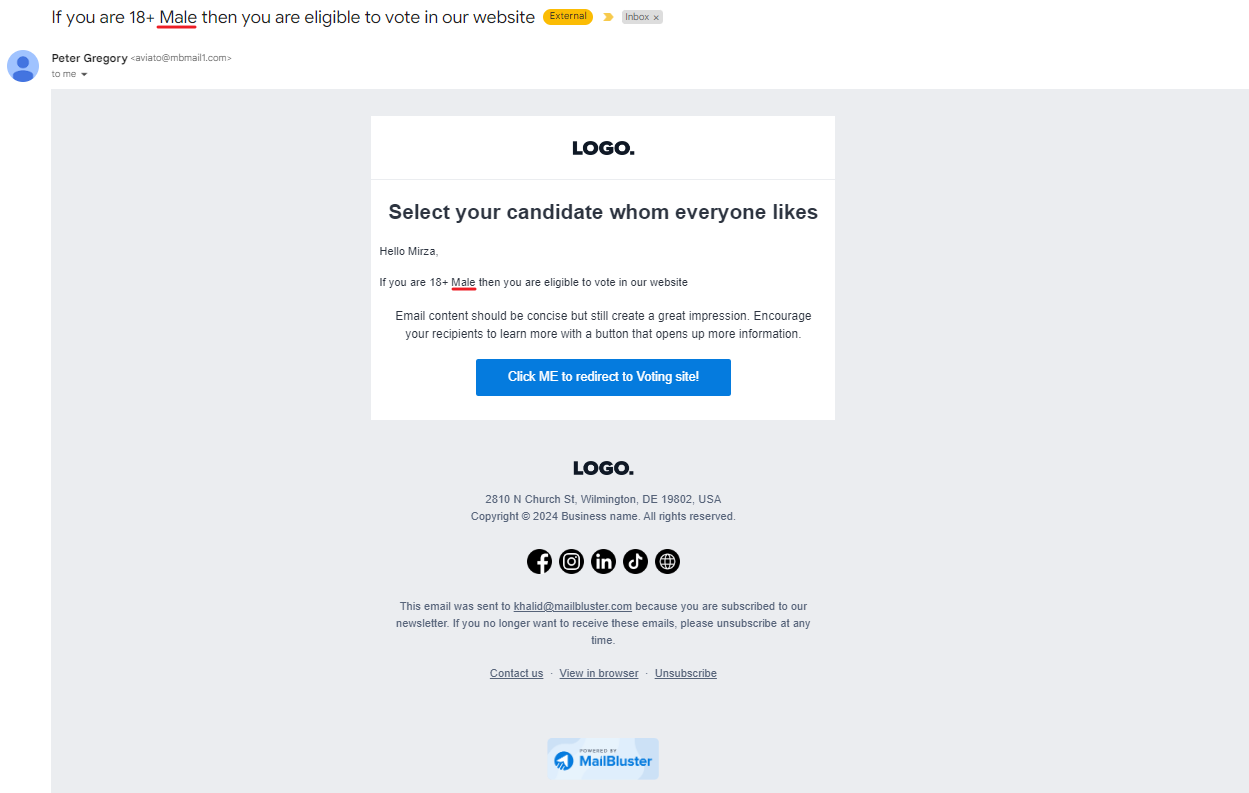Screen dimensions: 1249x793
Task: Remove the Inbox label with its x
Action: click(656, 18)
